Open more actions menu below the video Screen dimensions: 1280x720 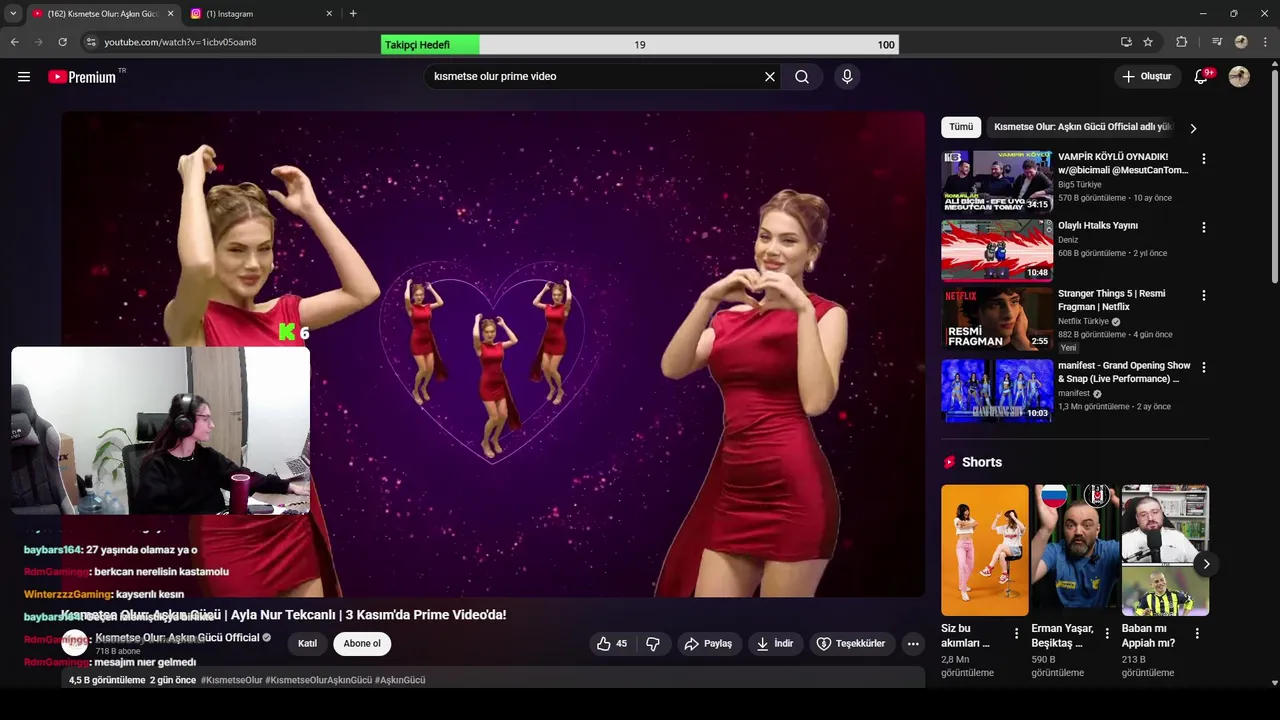point(913,643)
